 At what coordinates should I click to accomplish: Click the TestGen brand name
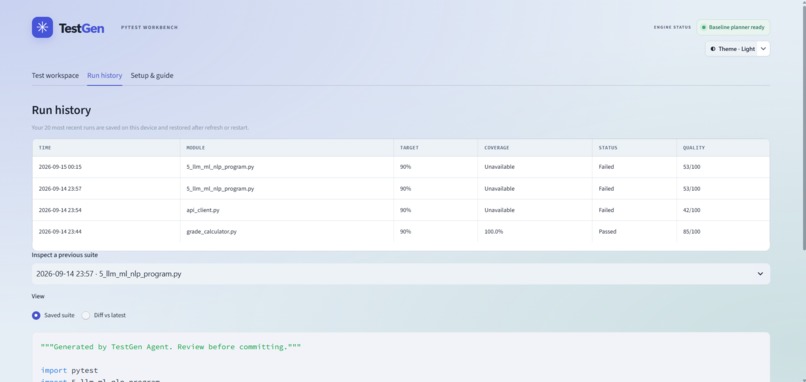81,28
